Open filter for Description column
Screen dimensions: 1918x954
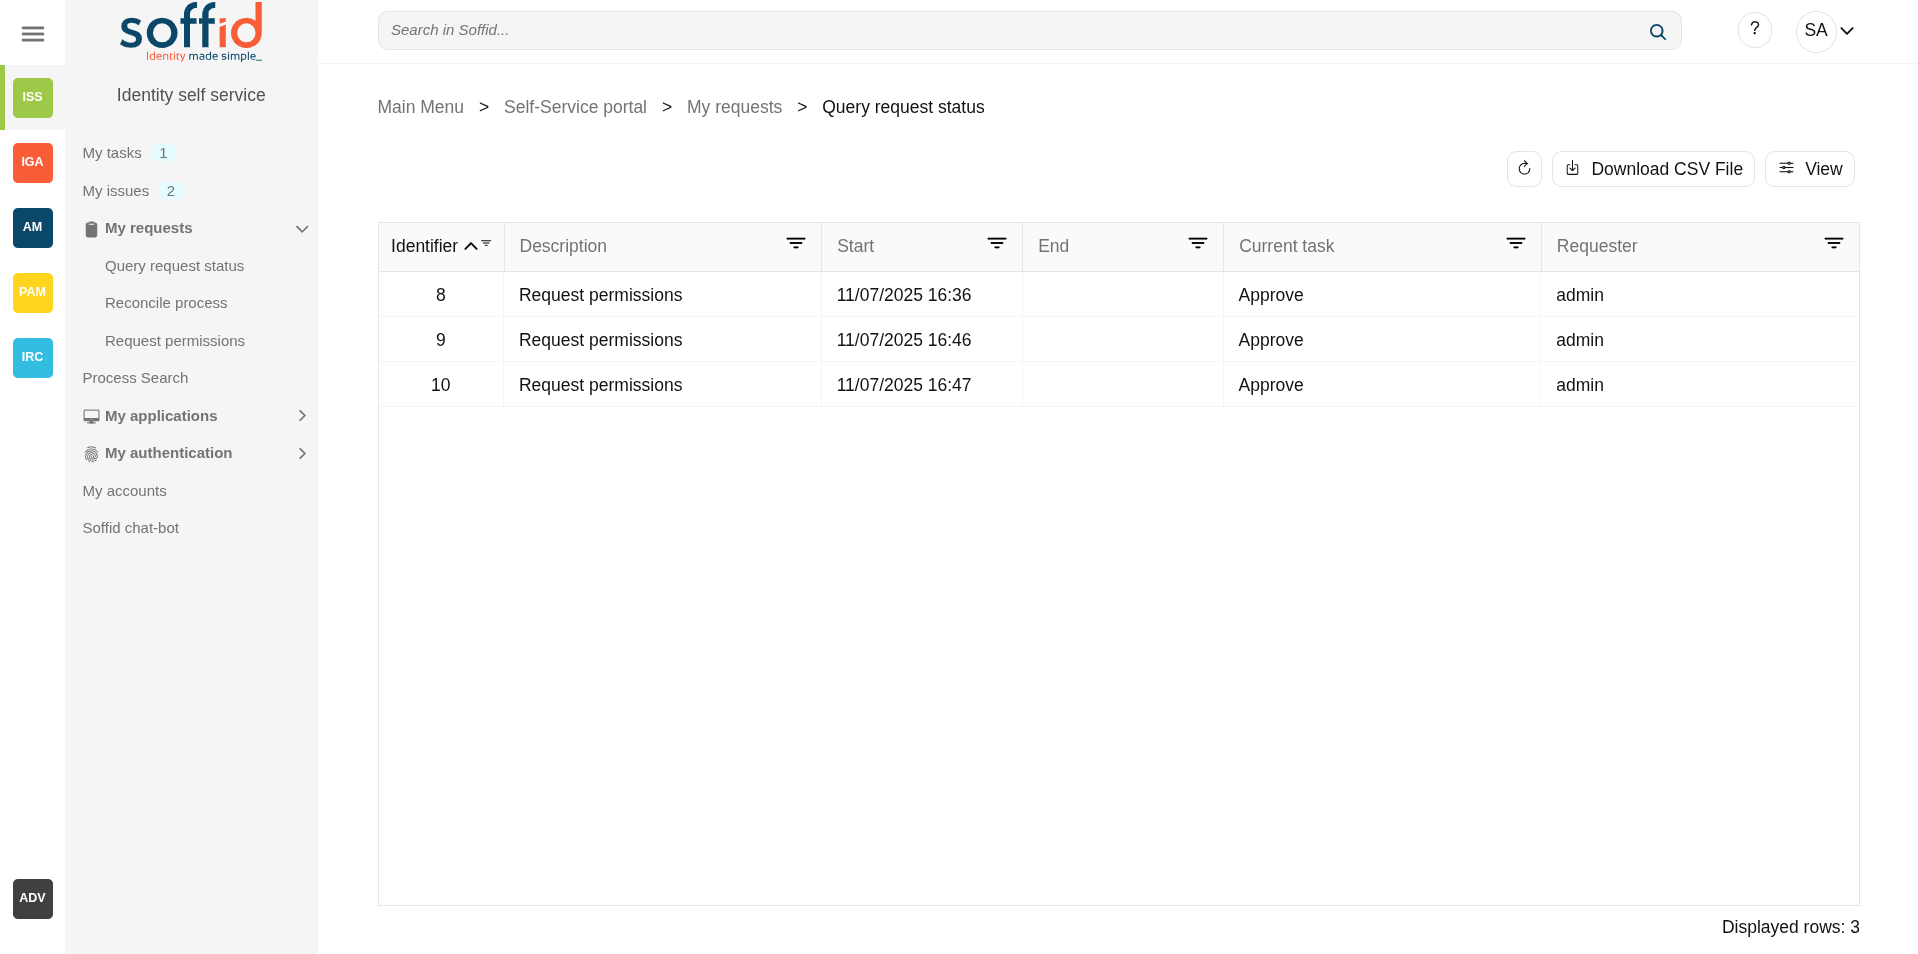tap(795, 244)
